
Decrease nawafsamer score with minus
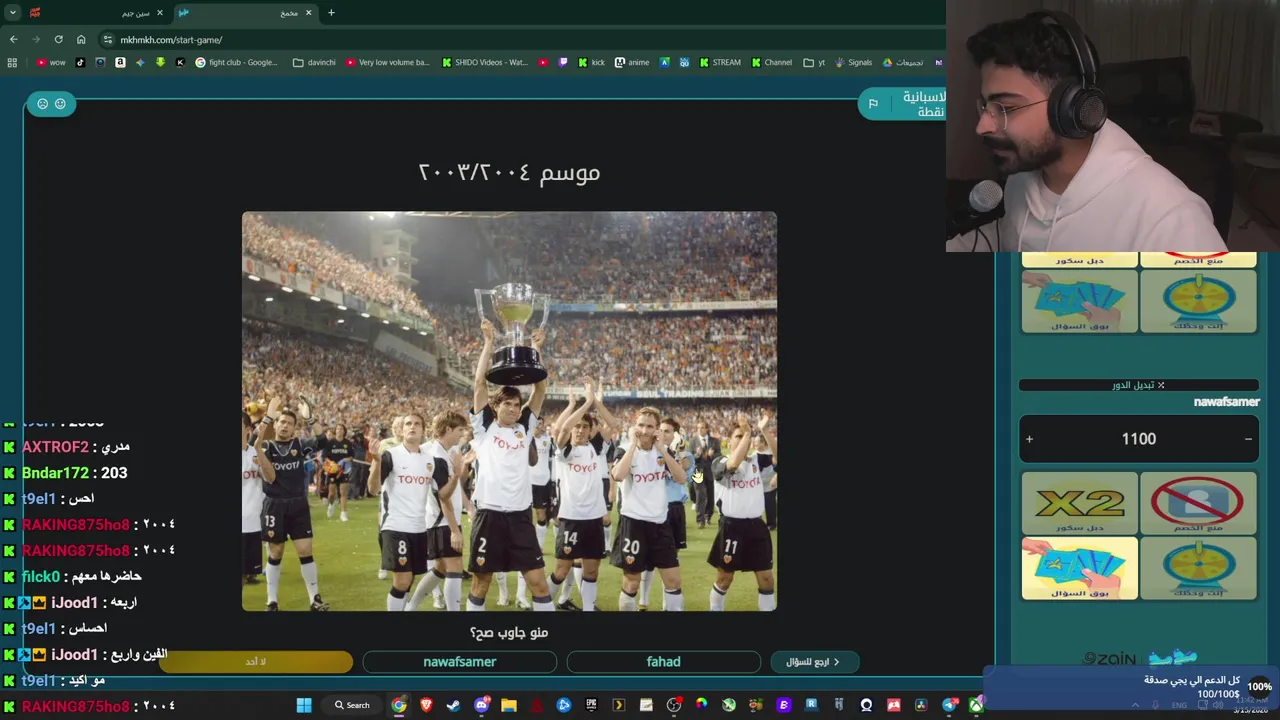click(x=1248, y=439)
